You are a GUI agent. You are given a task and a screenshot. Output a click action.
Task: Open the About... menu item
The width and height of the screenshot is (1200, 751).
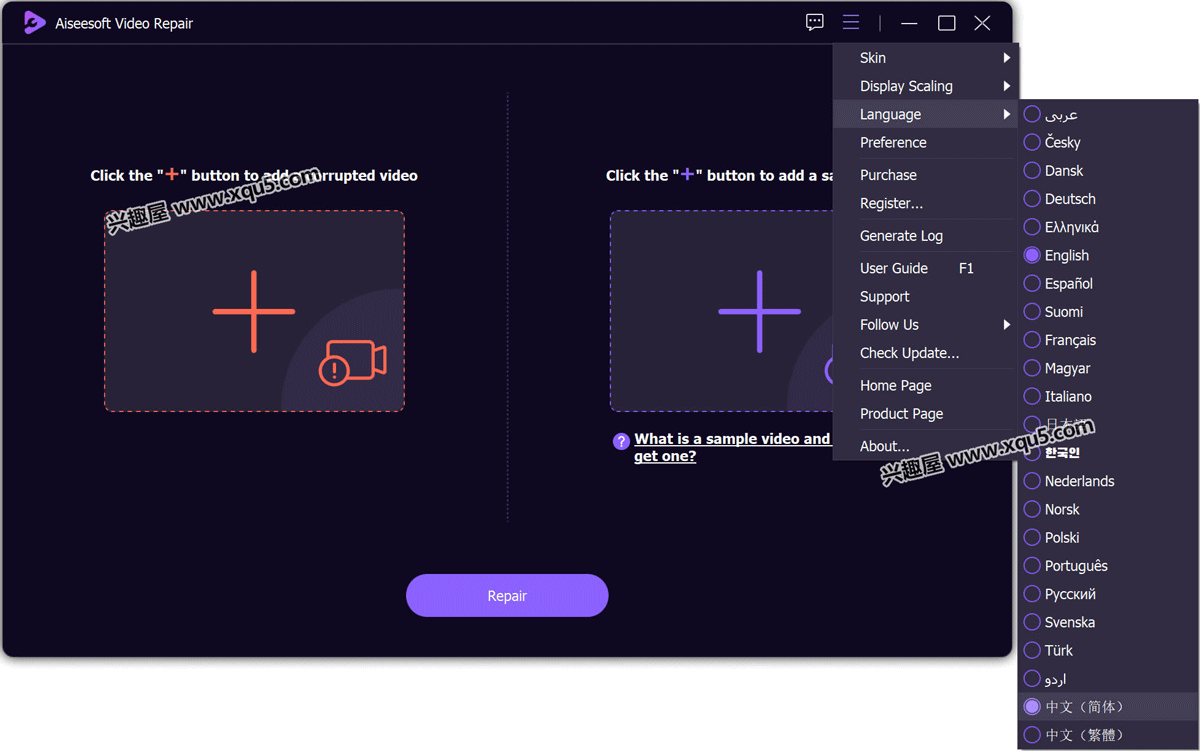click(925, 446)
